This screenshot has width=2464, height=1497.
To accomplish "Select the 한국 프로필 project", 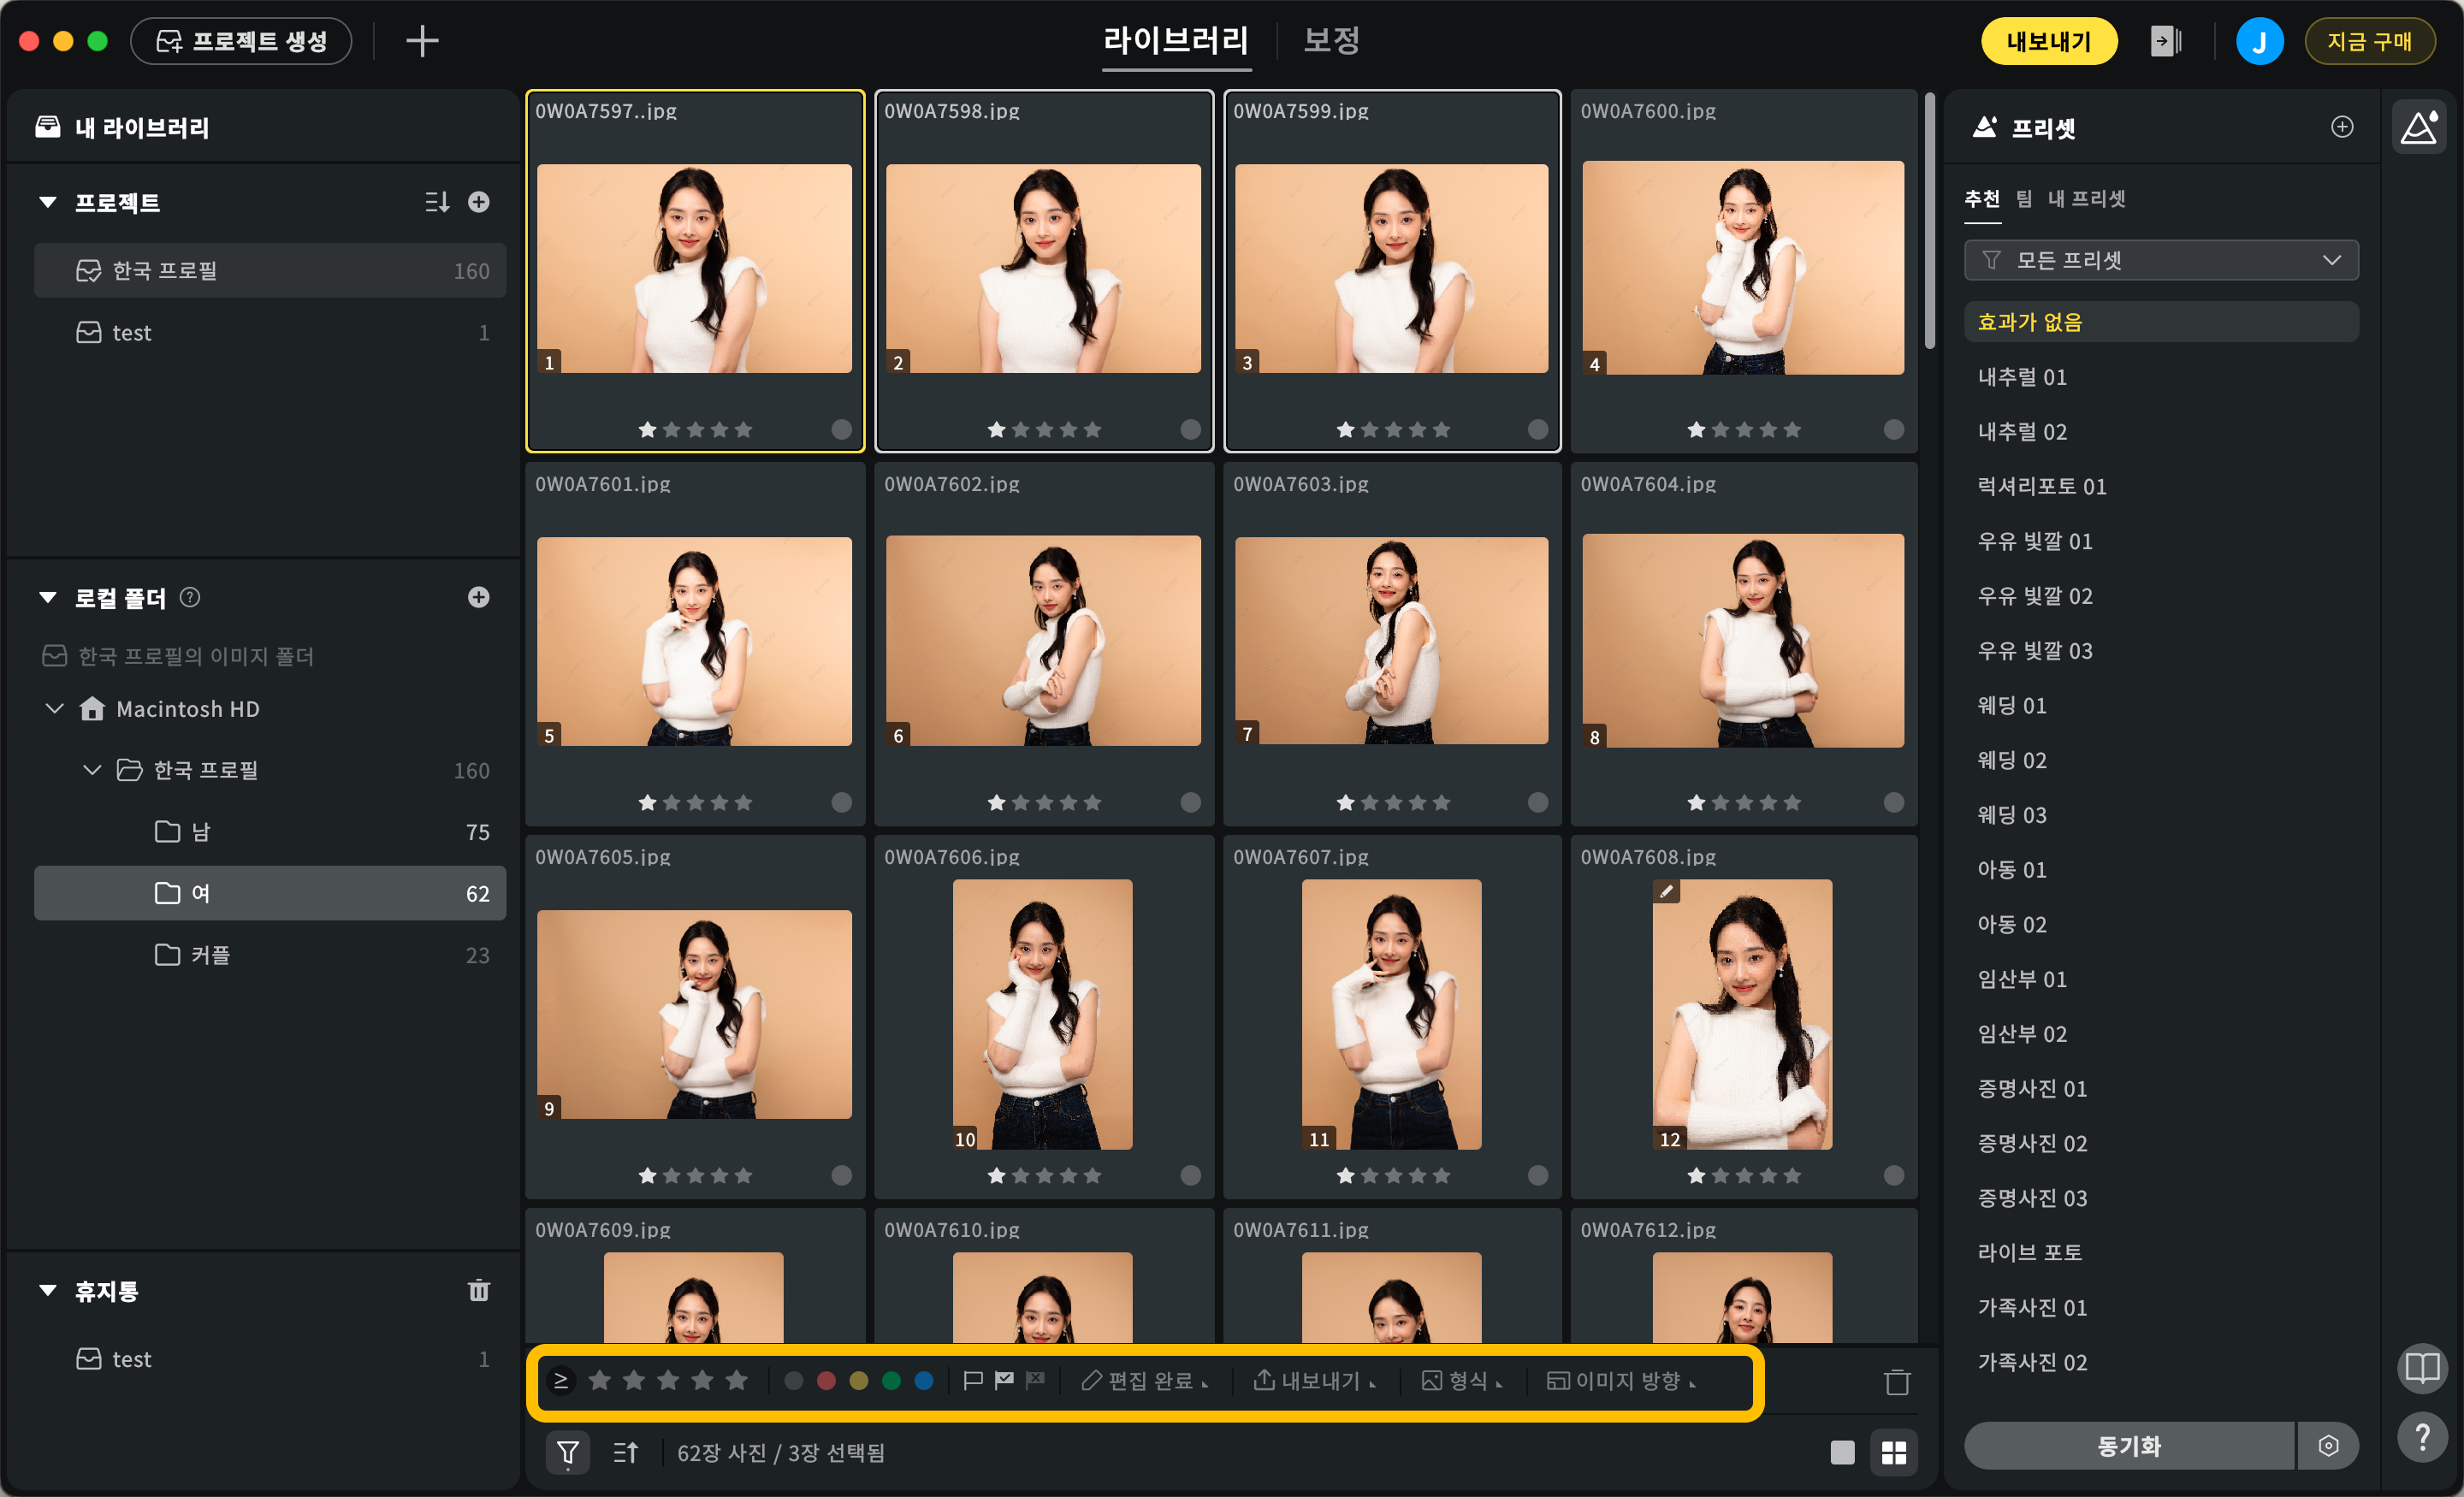I will pos(270,270).
